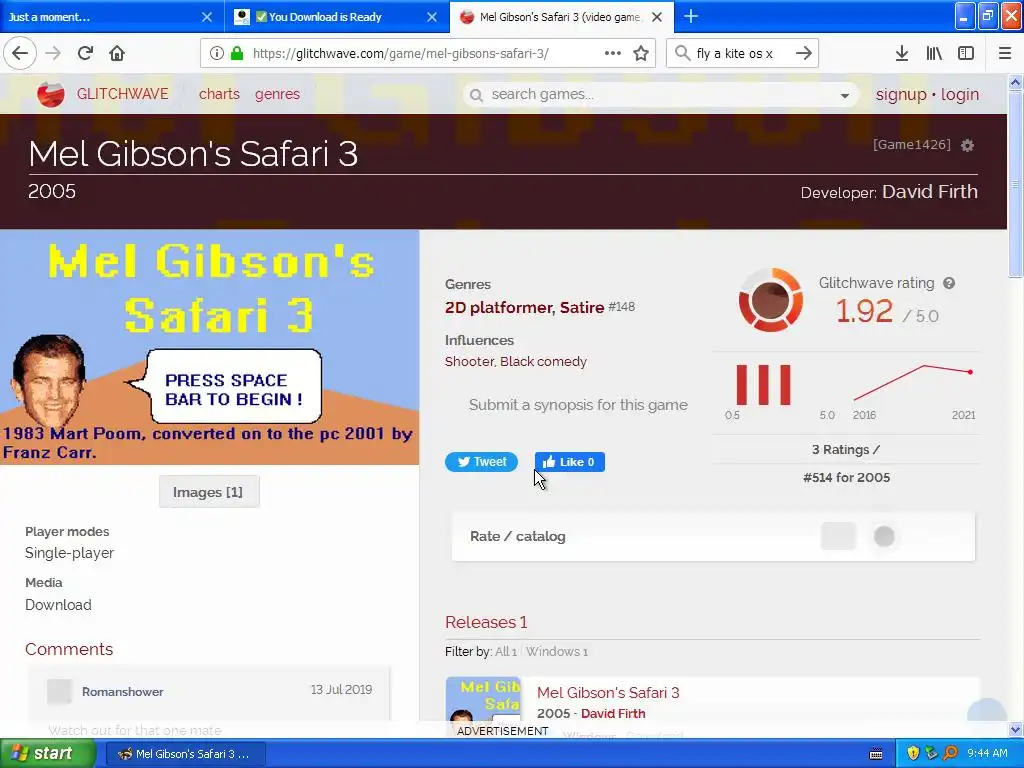Filter releases by Windows

[556, 652]
